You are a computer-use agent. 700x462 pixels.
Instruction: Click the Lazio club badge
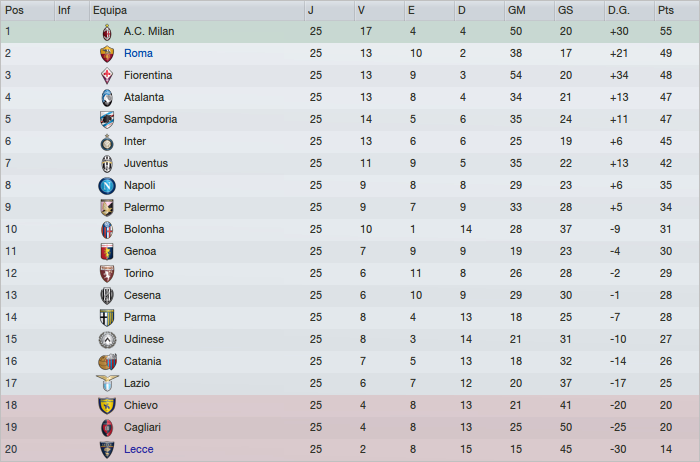coord(107,383)
